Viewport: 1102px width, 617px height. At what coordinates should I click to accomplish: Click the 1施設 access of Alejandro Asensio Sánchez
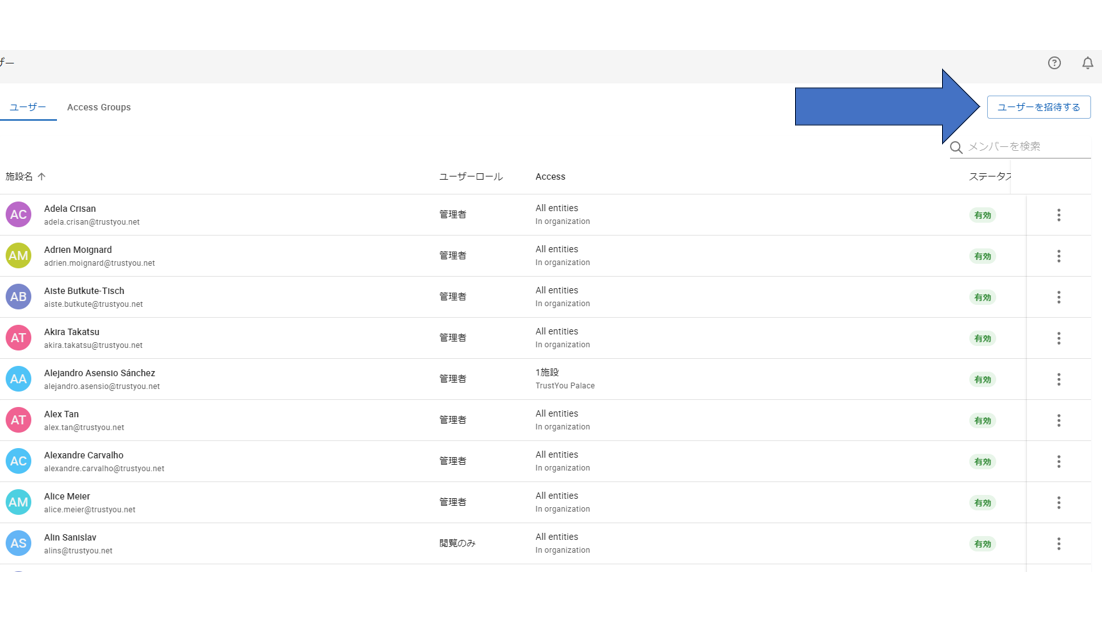click(x=547, y=372)
